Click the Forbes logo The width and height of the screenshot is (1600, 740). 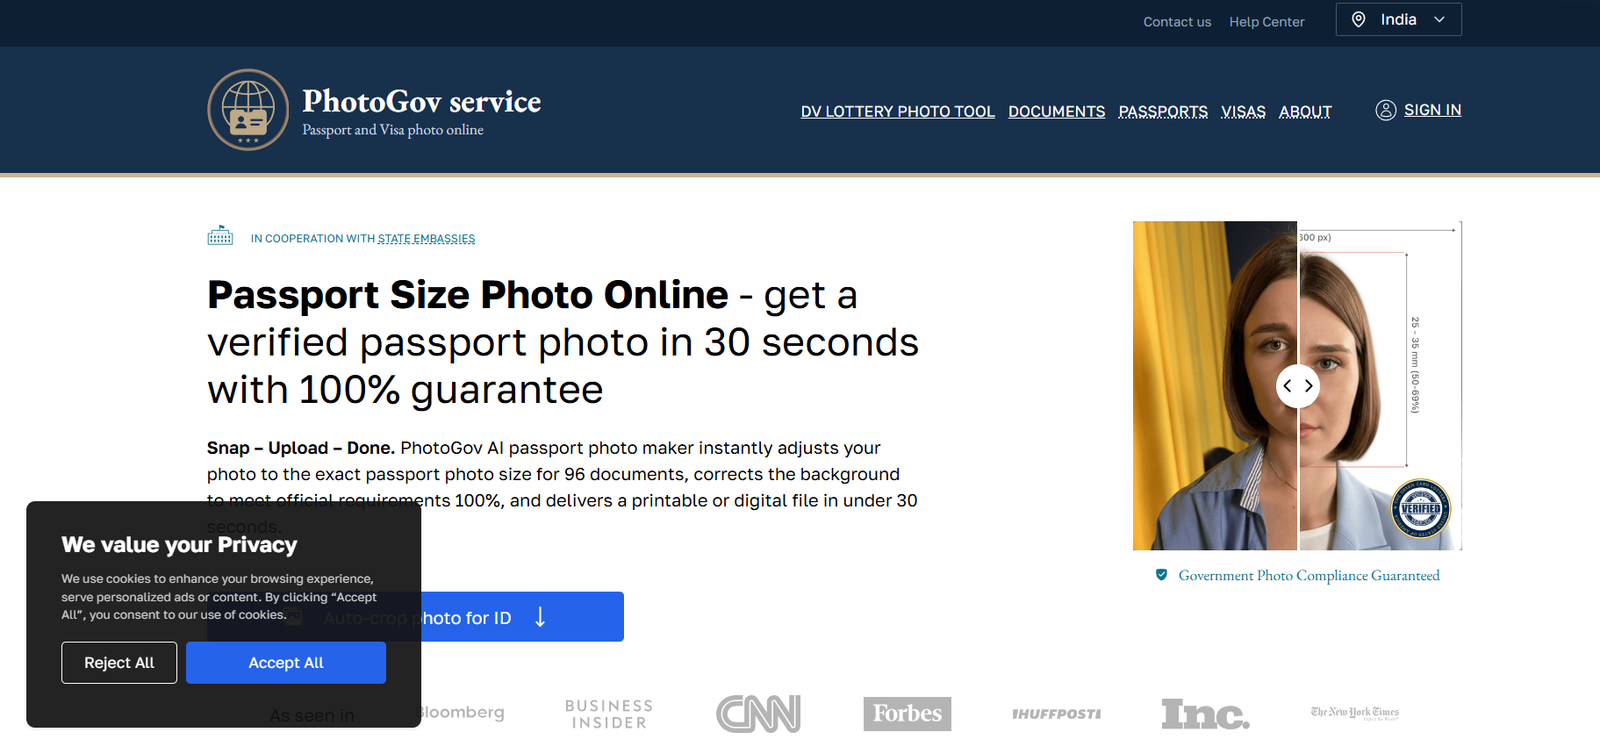pos(907,713)
